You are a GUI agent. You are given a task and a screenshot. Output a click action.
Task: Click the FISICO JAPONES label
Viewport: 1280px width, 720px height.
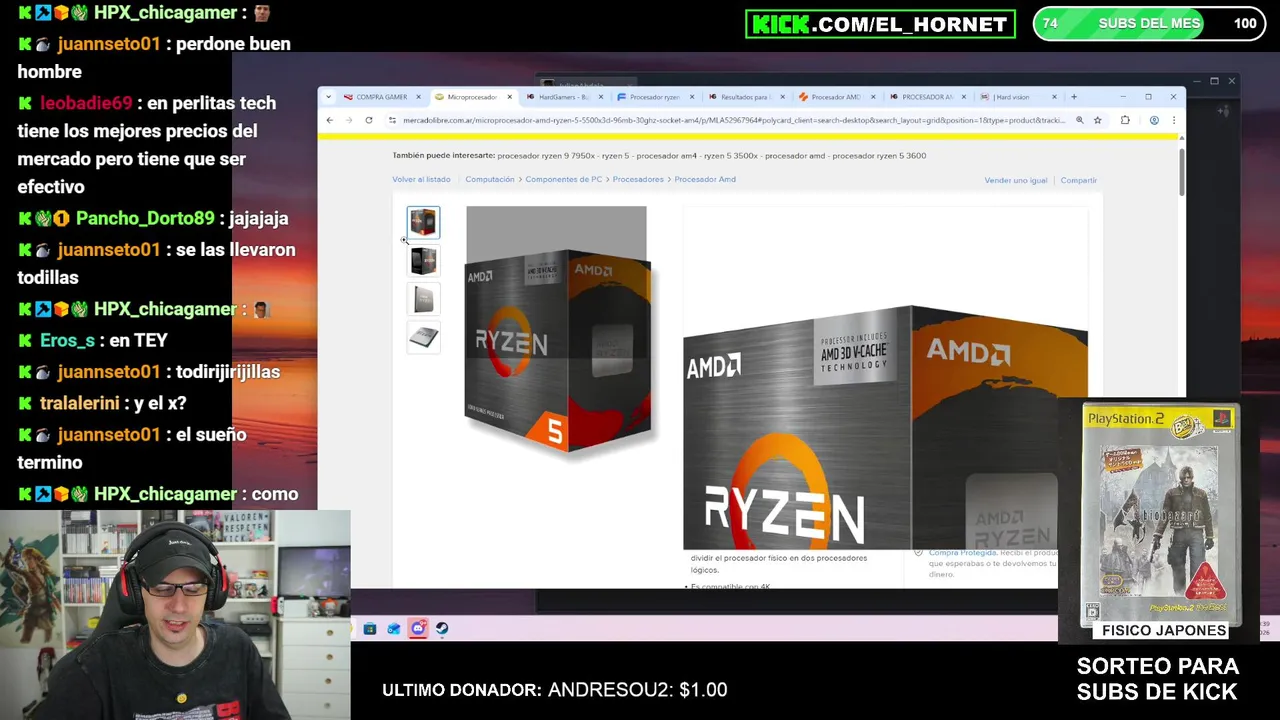(1164, 630)
